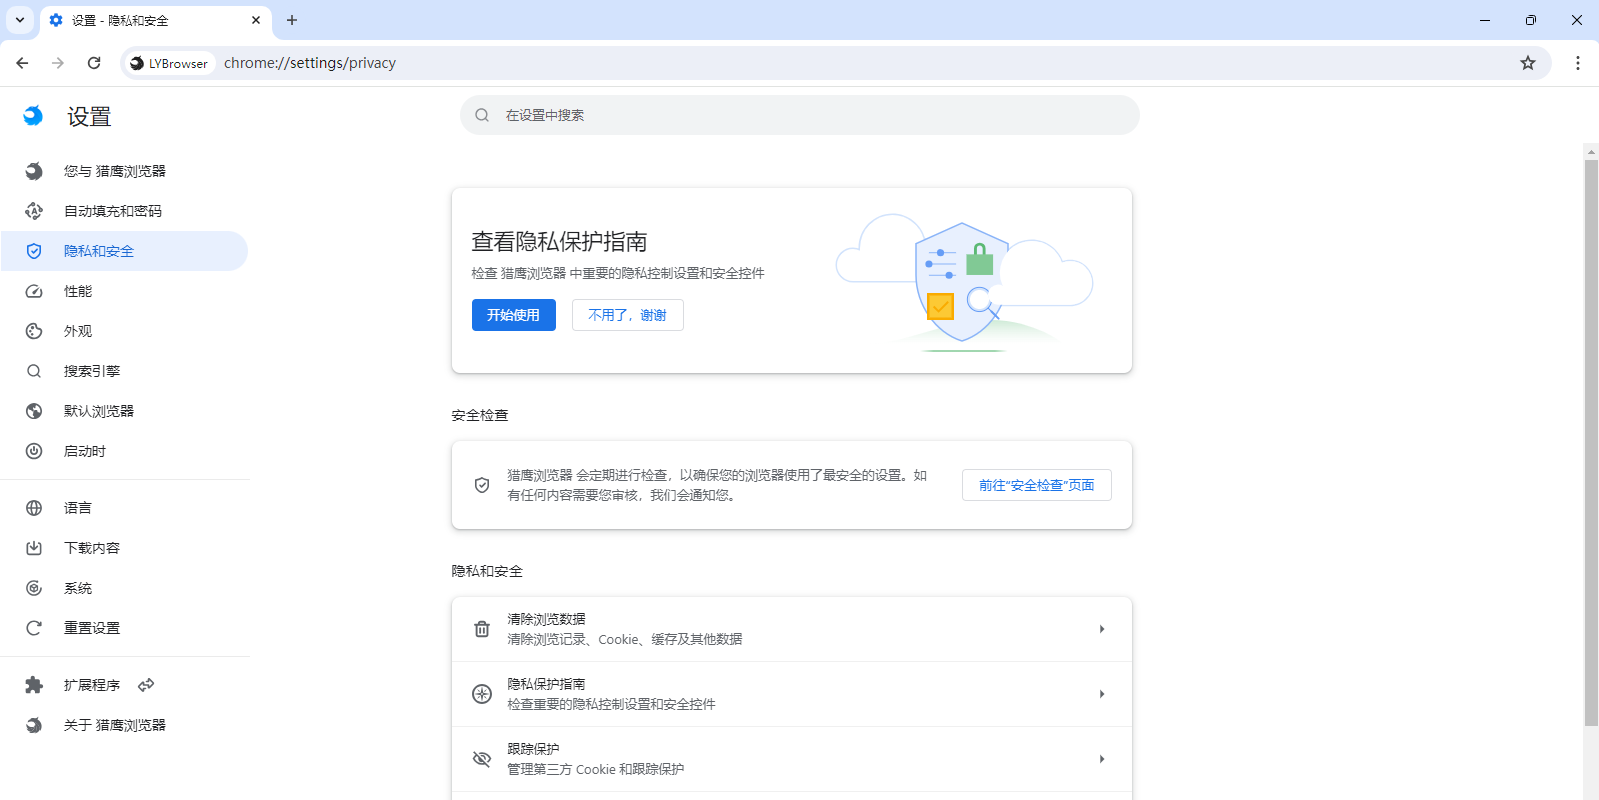The height and width of the screenshot is (800, 1599).
Task: Open 搜索引擎 settings from sidebar
Action: pos(92,371)
